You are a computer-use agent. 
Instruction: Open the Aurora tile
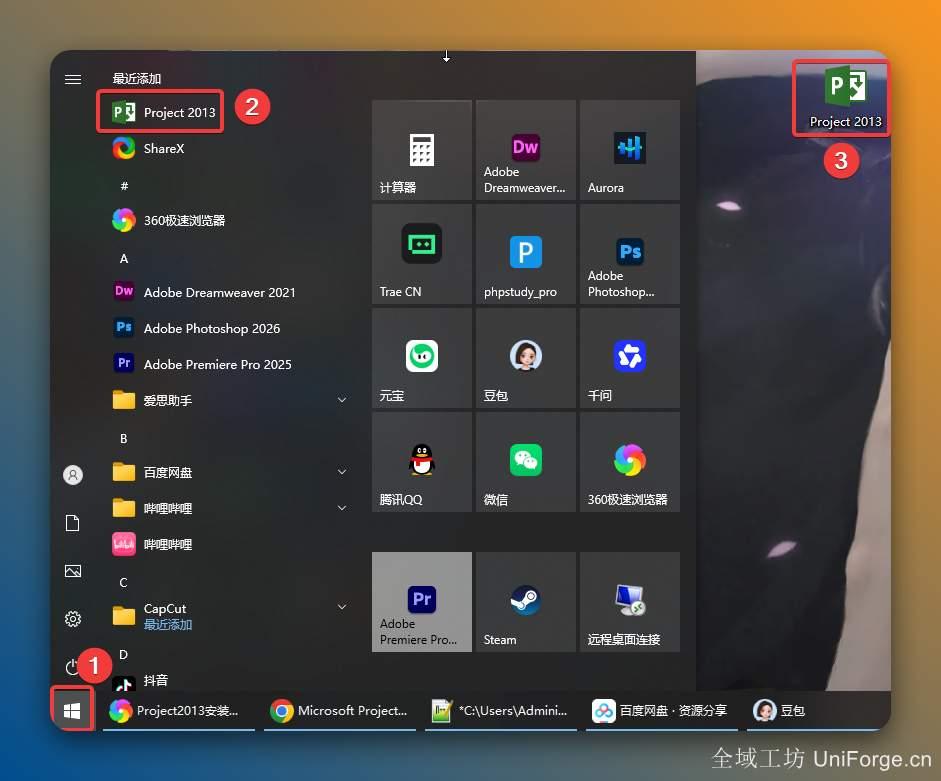tap(630, 150)
